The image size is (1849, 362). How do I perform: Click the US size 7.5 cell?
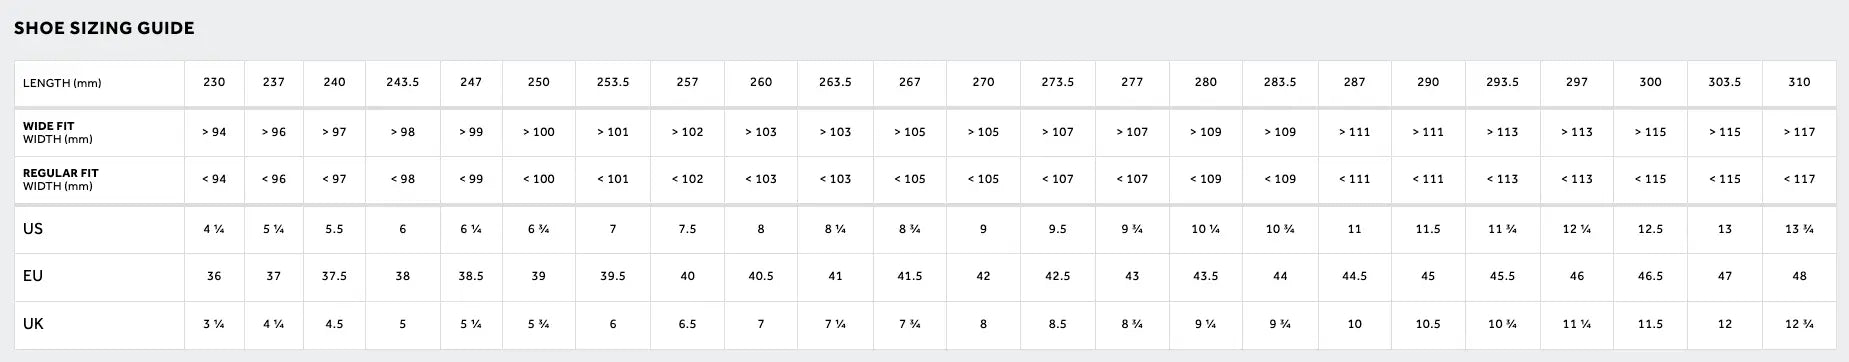[687, 229]
